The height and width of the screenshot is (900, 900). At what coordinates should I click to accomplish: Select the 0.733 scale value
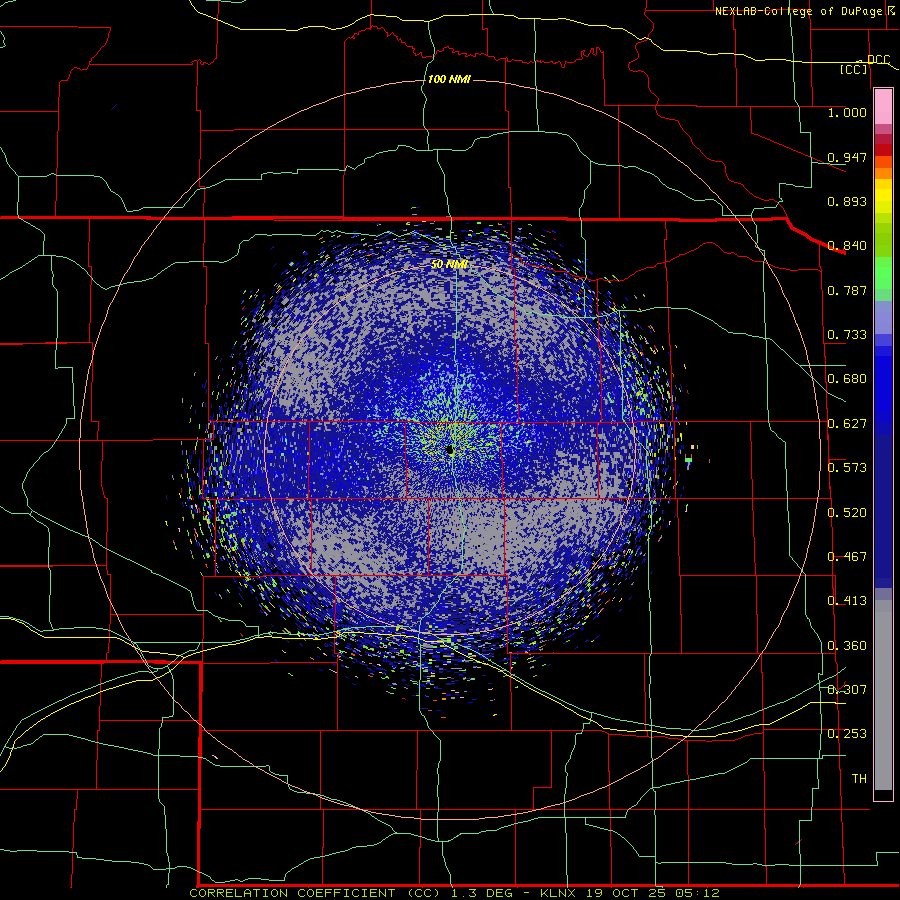[x=847, y=334]
